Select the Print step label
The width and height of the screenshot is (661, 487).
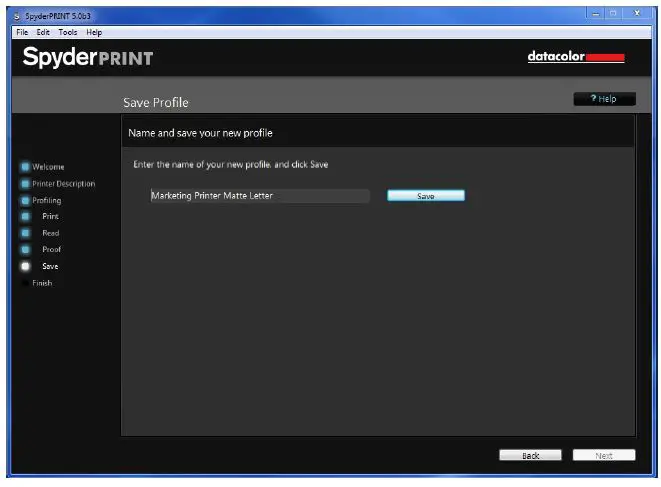click(x=50, y=216)
